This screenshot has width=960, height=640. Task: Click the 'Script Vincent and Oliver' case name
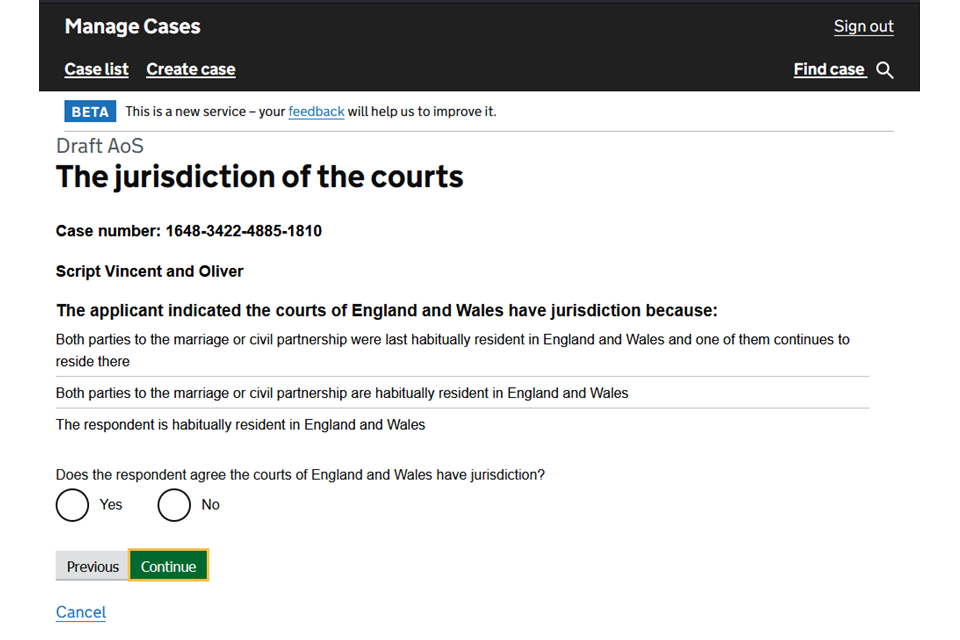pyautogui.click(x=150, y=271)
